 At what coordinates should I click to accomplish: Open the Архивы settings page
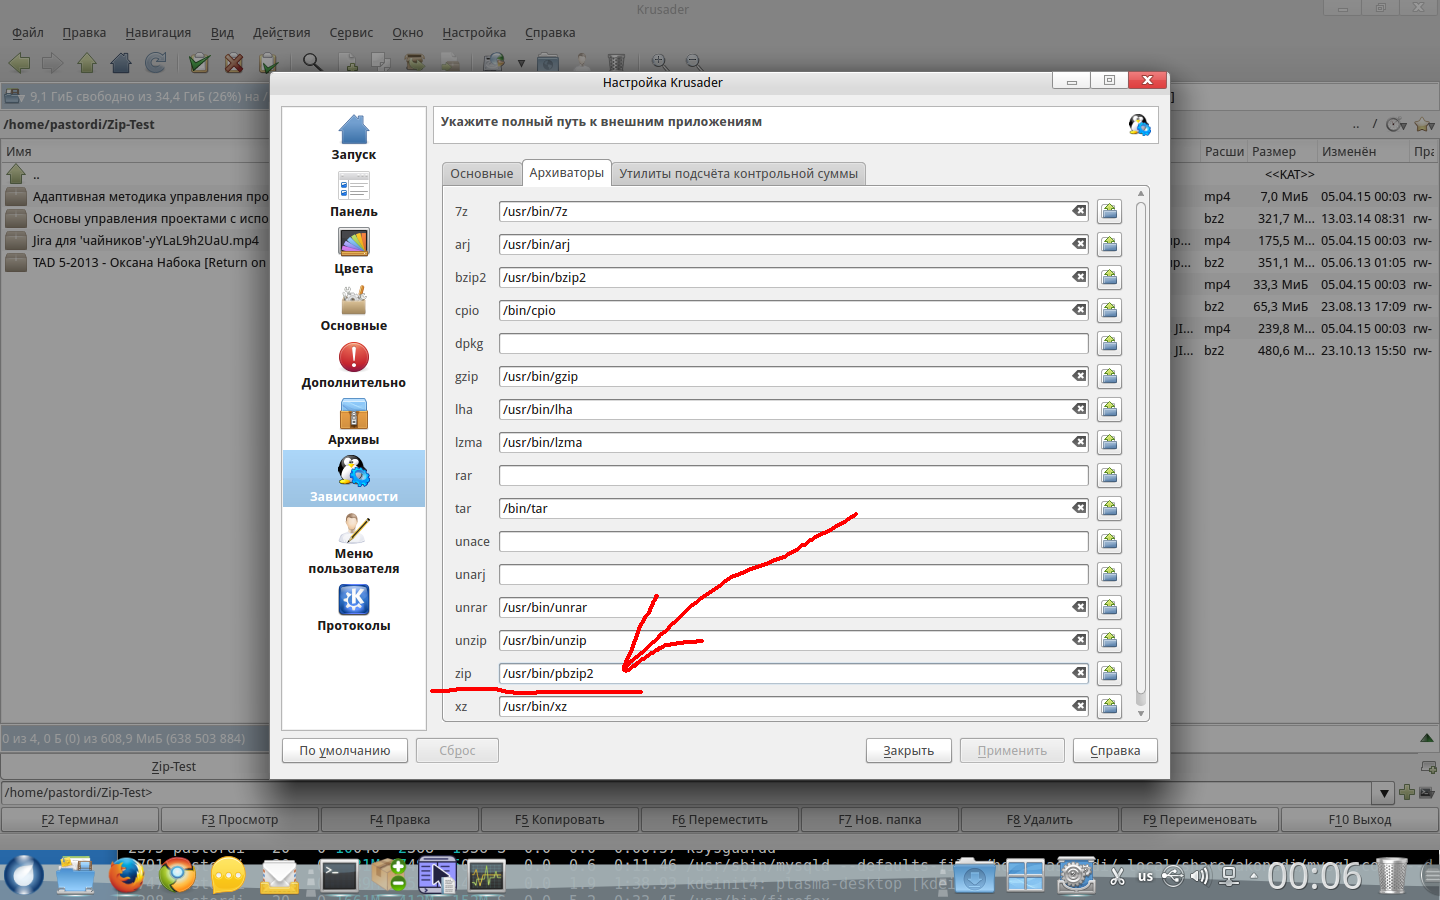click(x=354, y=423)
